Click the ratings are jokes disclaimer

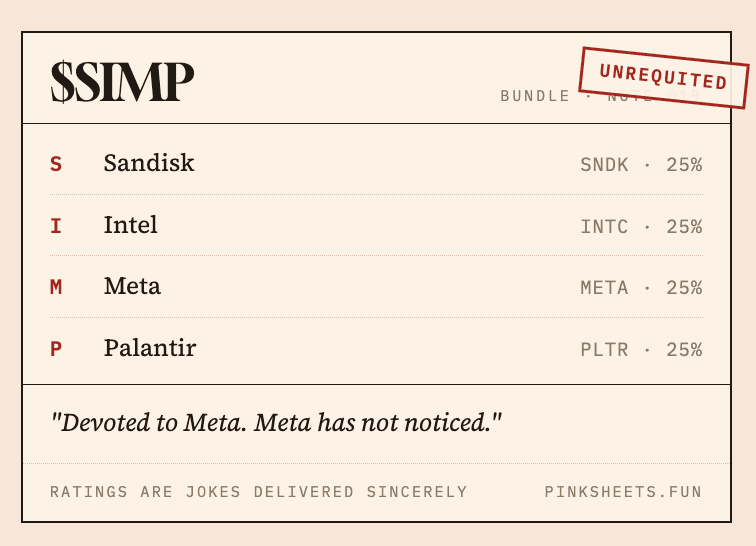(258, 492)
